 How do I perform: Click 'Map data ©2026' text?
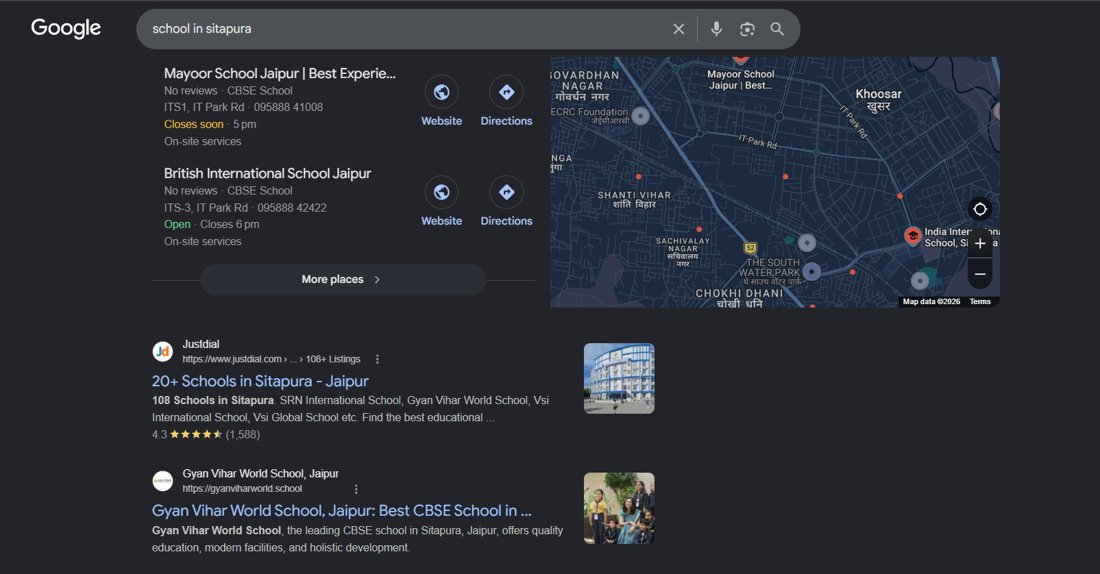[x=931, y=302]
